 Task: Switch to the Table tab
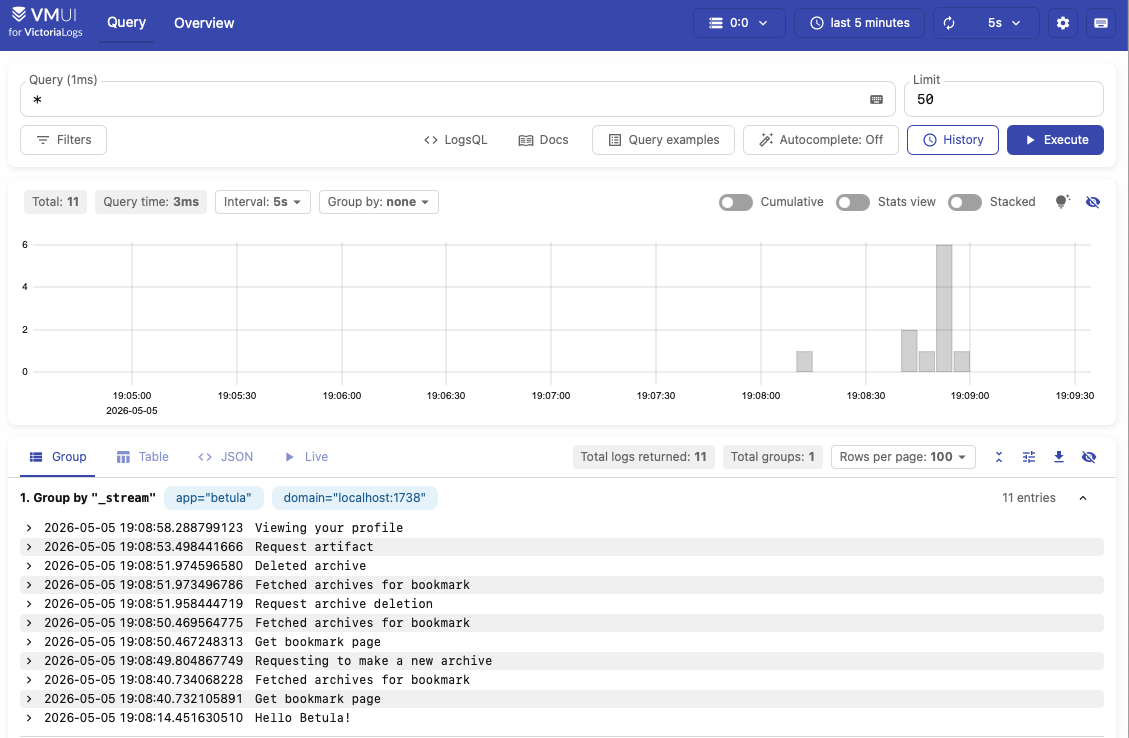point(143,457)
